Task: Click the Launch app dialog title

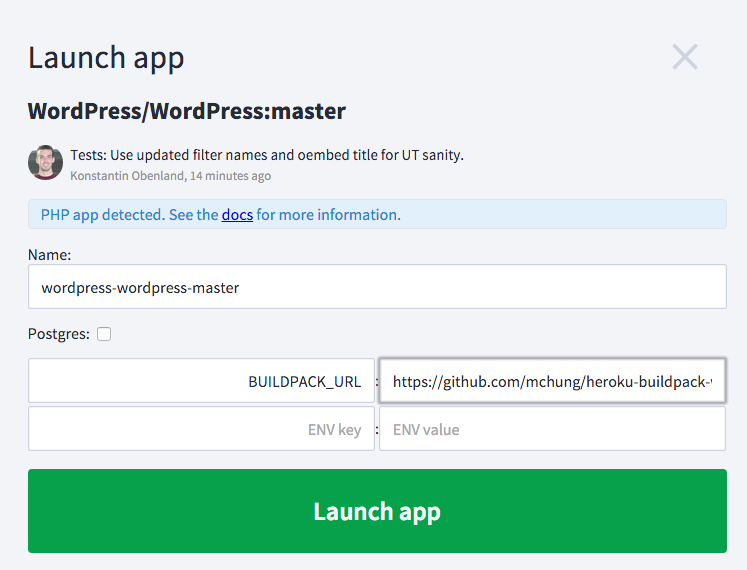Action: (106, 58)
